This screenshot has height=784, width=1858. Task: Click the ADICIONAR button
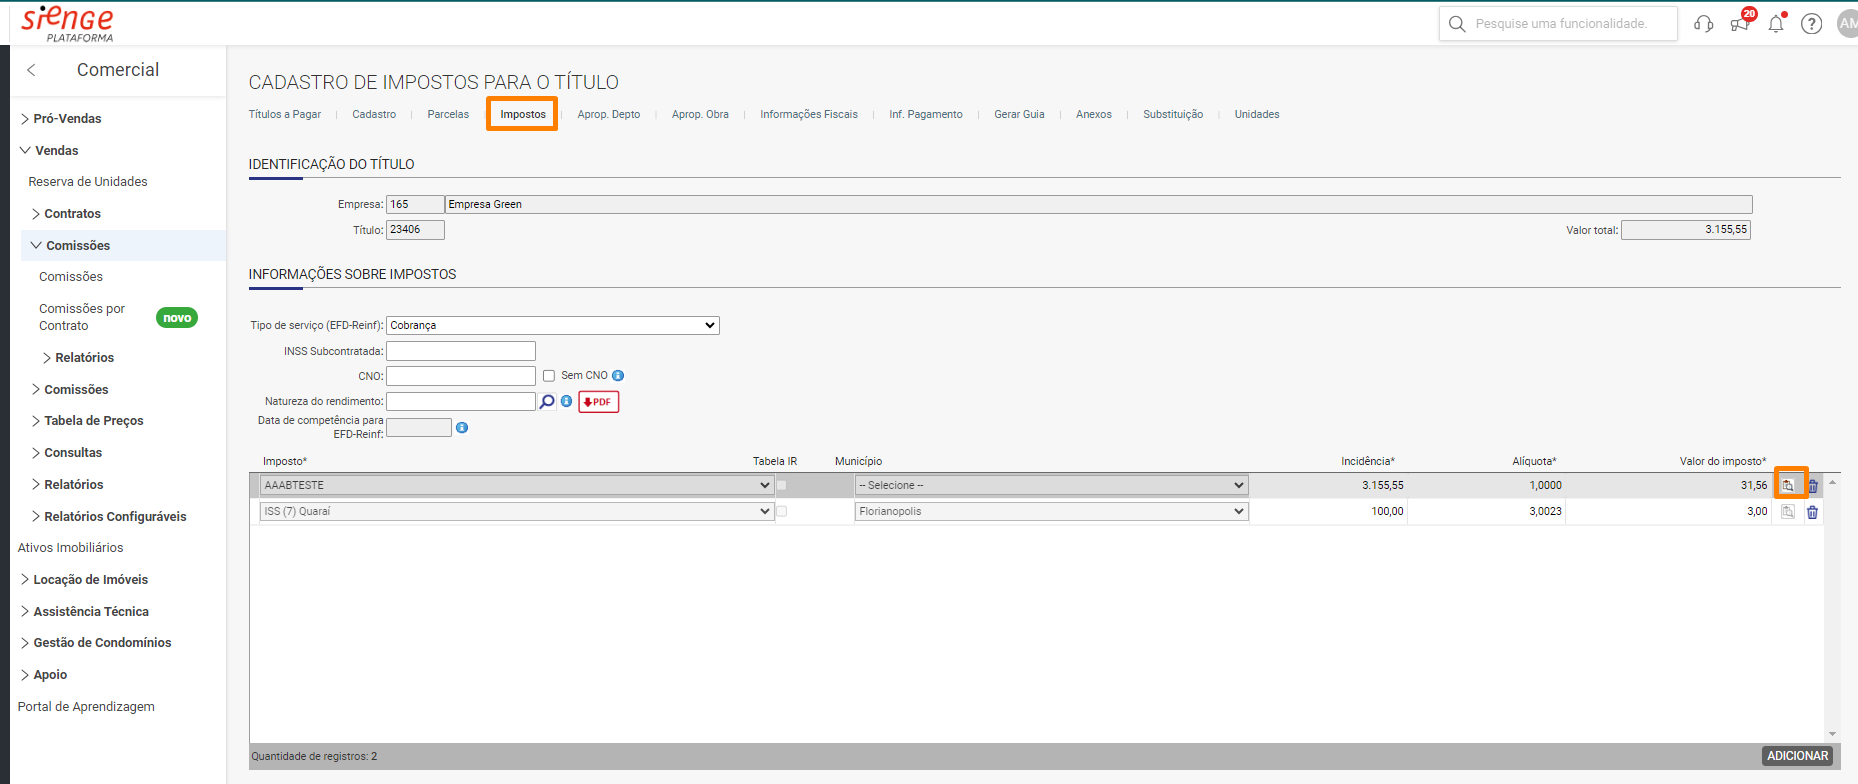tap(1797, 756)
